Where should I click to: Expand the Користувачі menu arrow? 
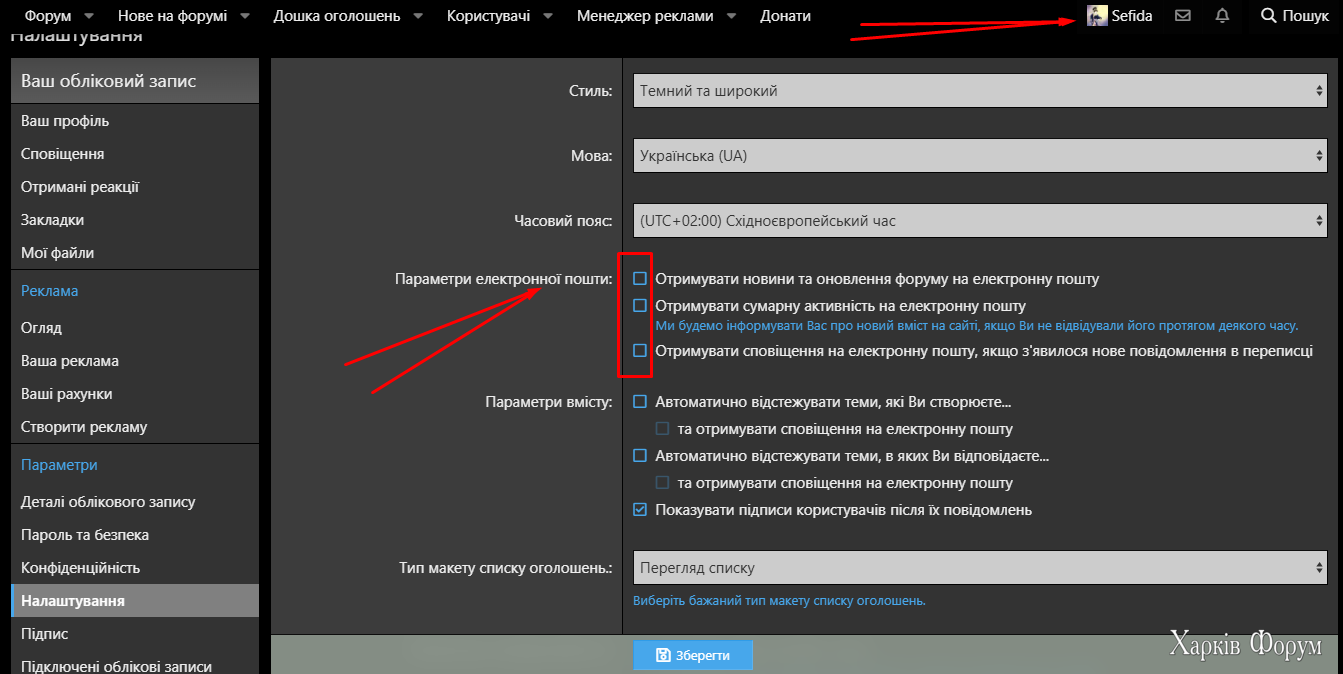(548, 16)
